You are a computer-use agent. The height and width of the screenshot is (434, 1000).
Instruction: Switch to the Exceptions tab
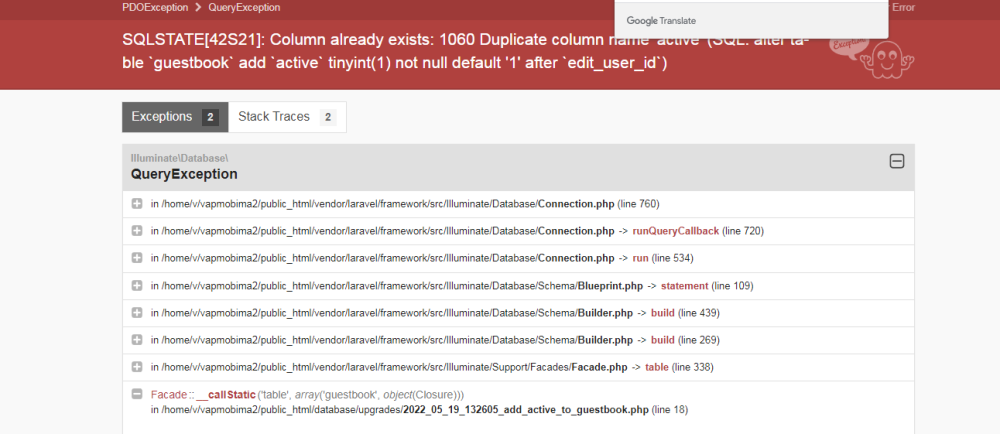[x=161, y=117]
